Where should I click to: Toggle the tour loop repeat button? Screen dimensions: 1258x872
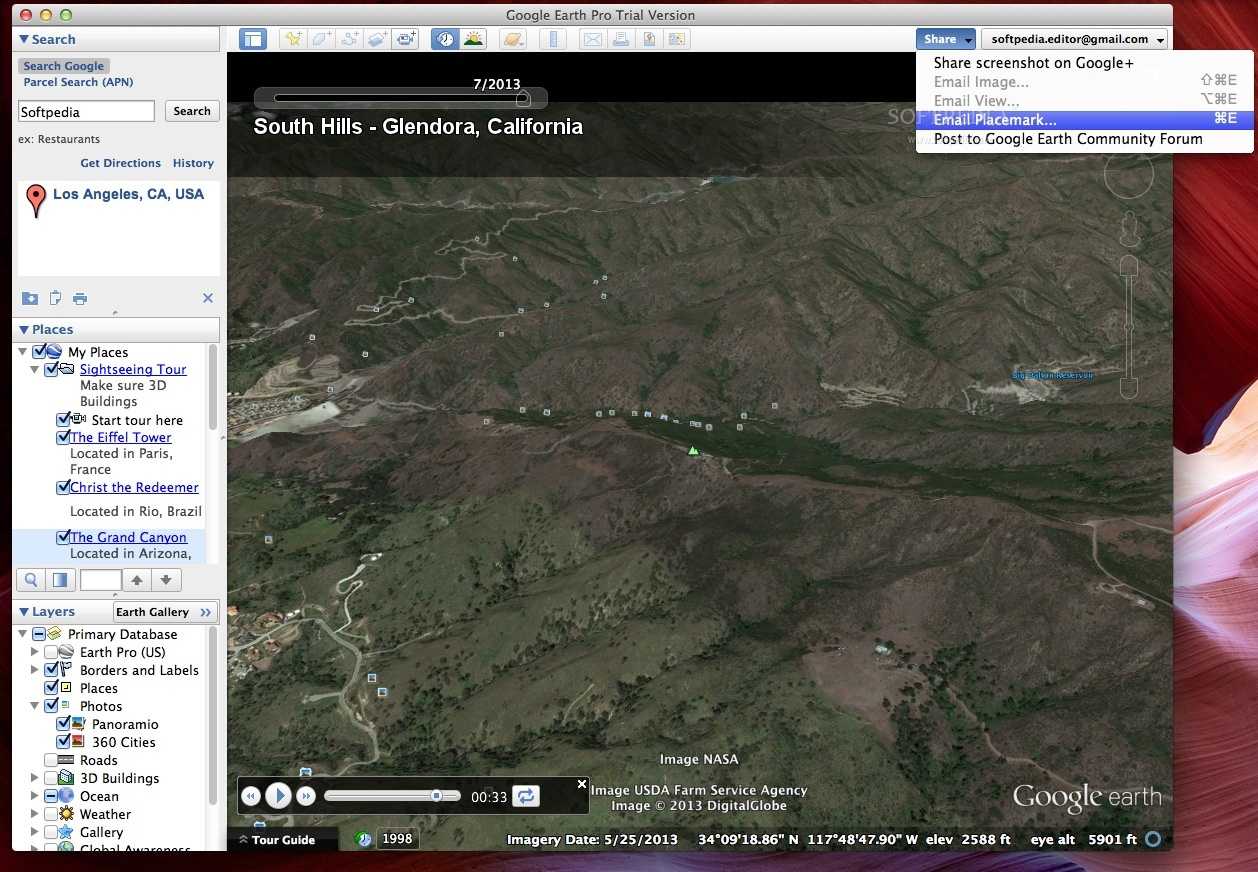pos(526,796)
